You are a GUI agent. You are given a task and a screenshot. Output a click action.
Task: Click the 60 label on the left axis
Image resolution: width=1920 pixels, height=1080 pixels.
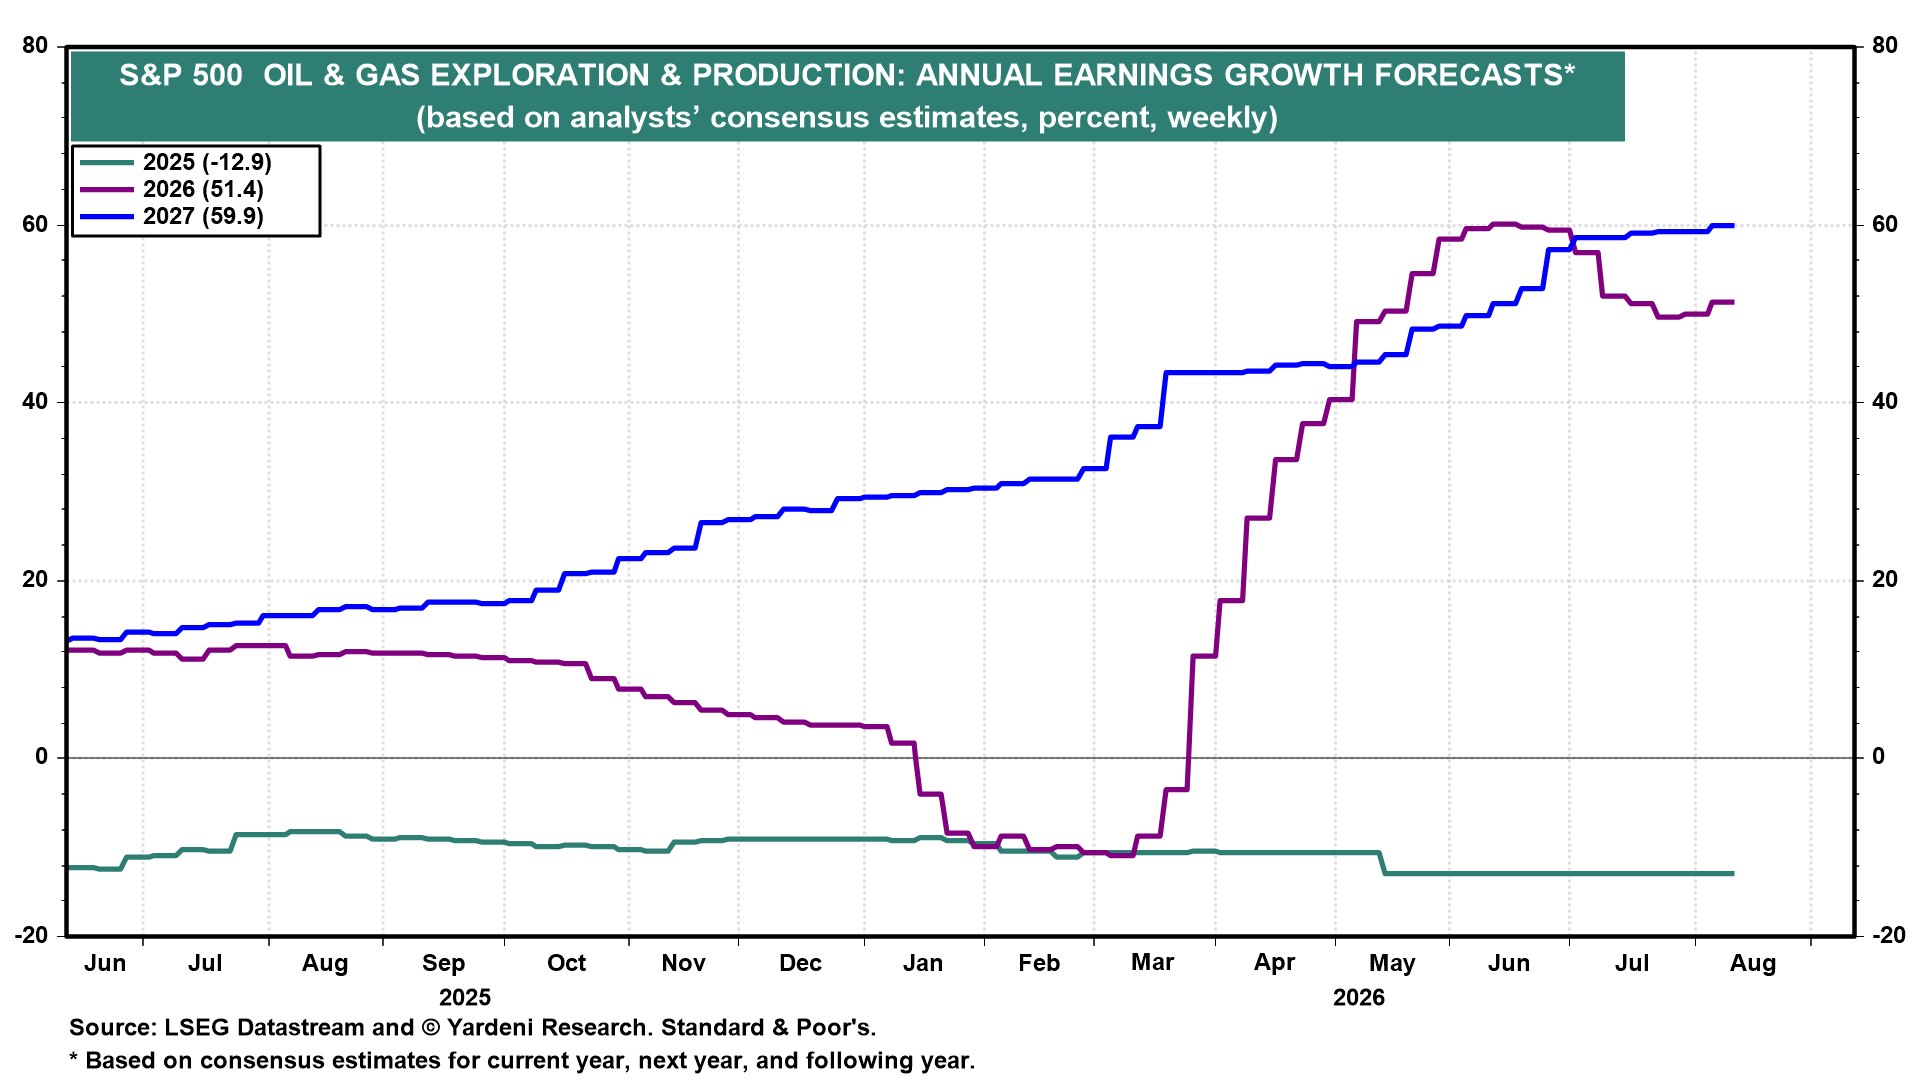(x=35, y=224)
